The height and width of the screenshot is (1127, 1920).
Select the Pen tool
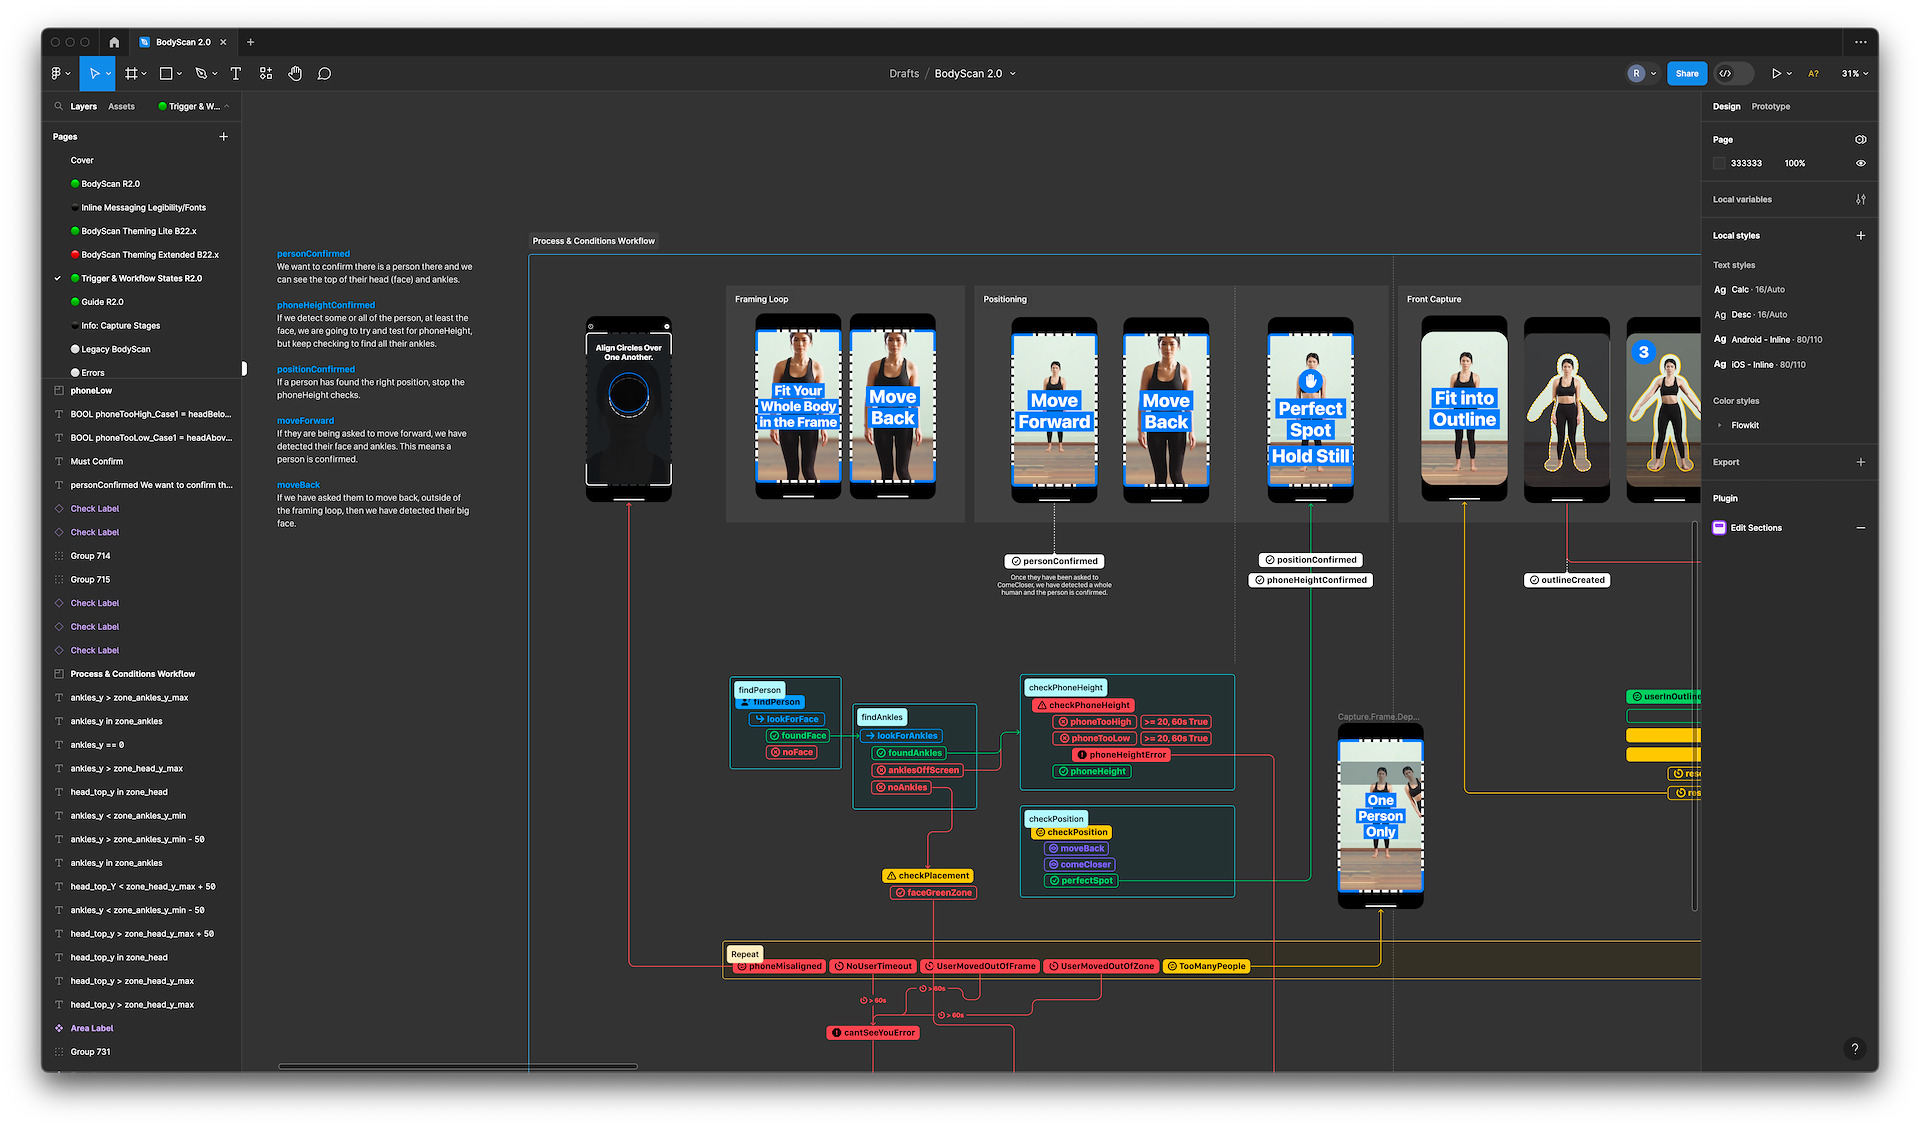pos(201,74)
